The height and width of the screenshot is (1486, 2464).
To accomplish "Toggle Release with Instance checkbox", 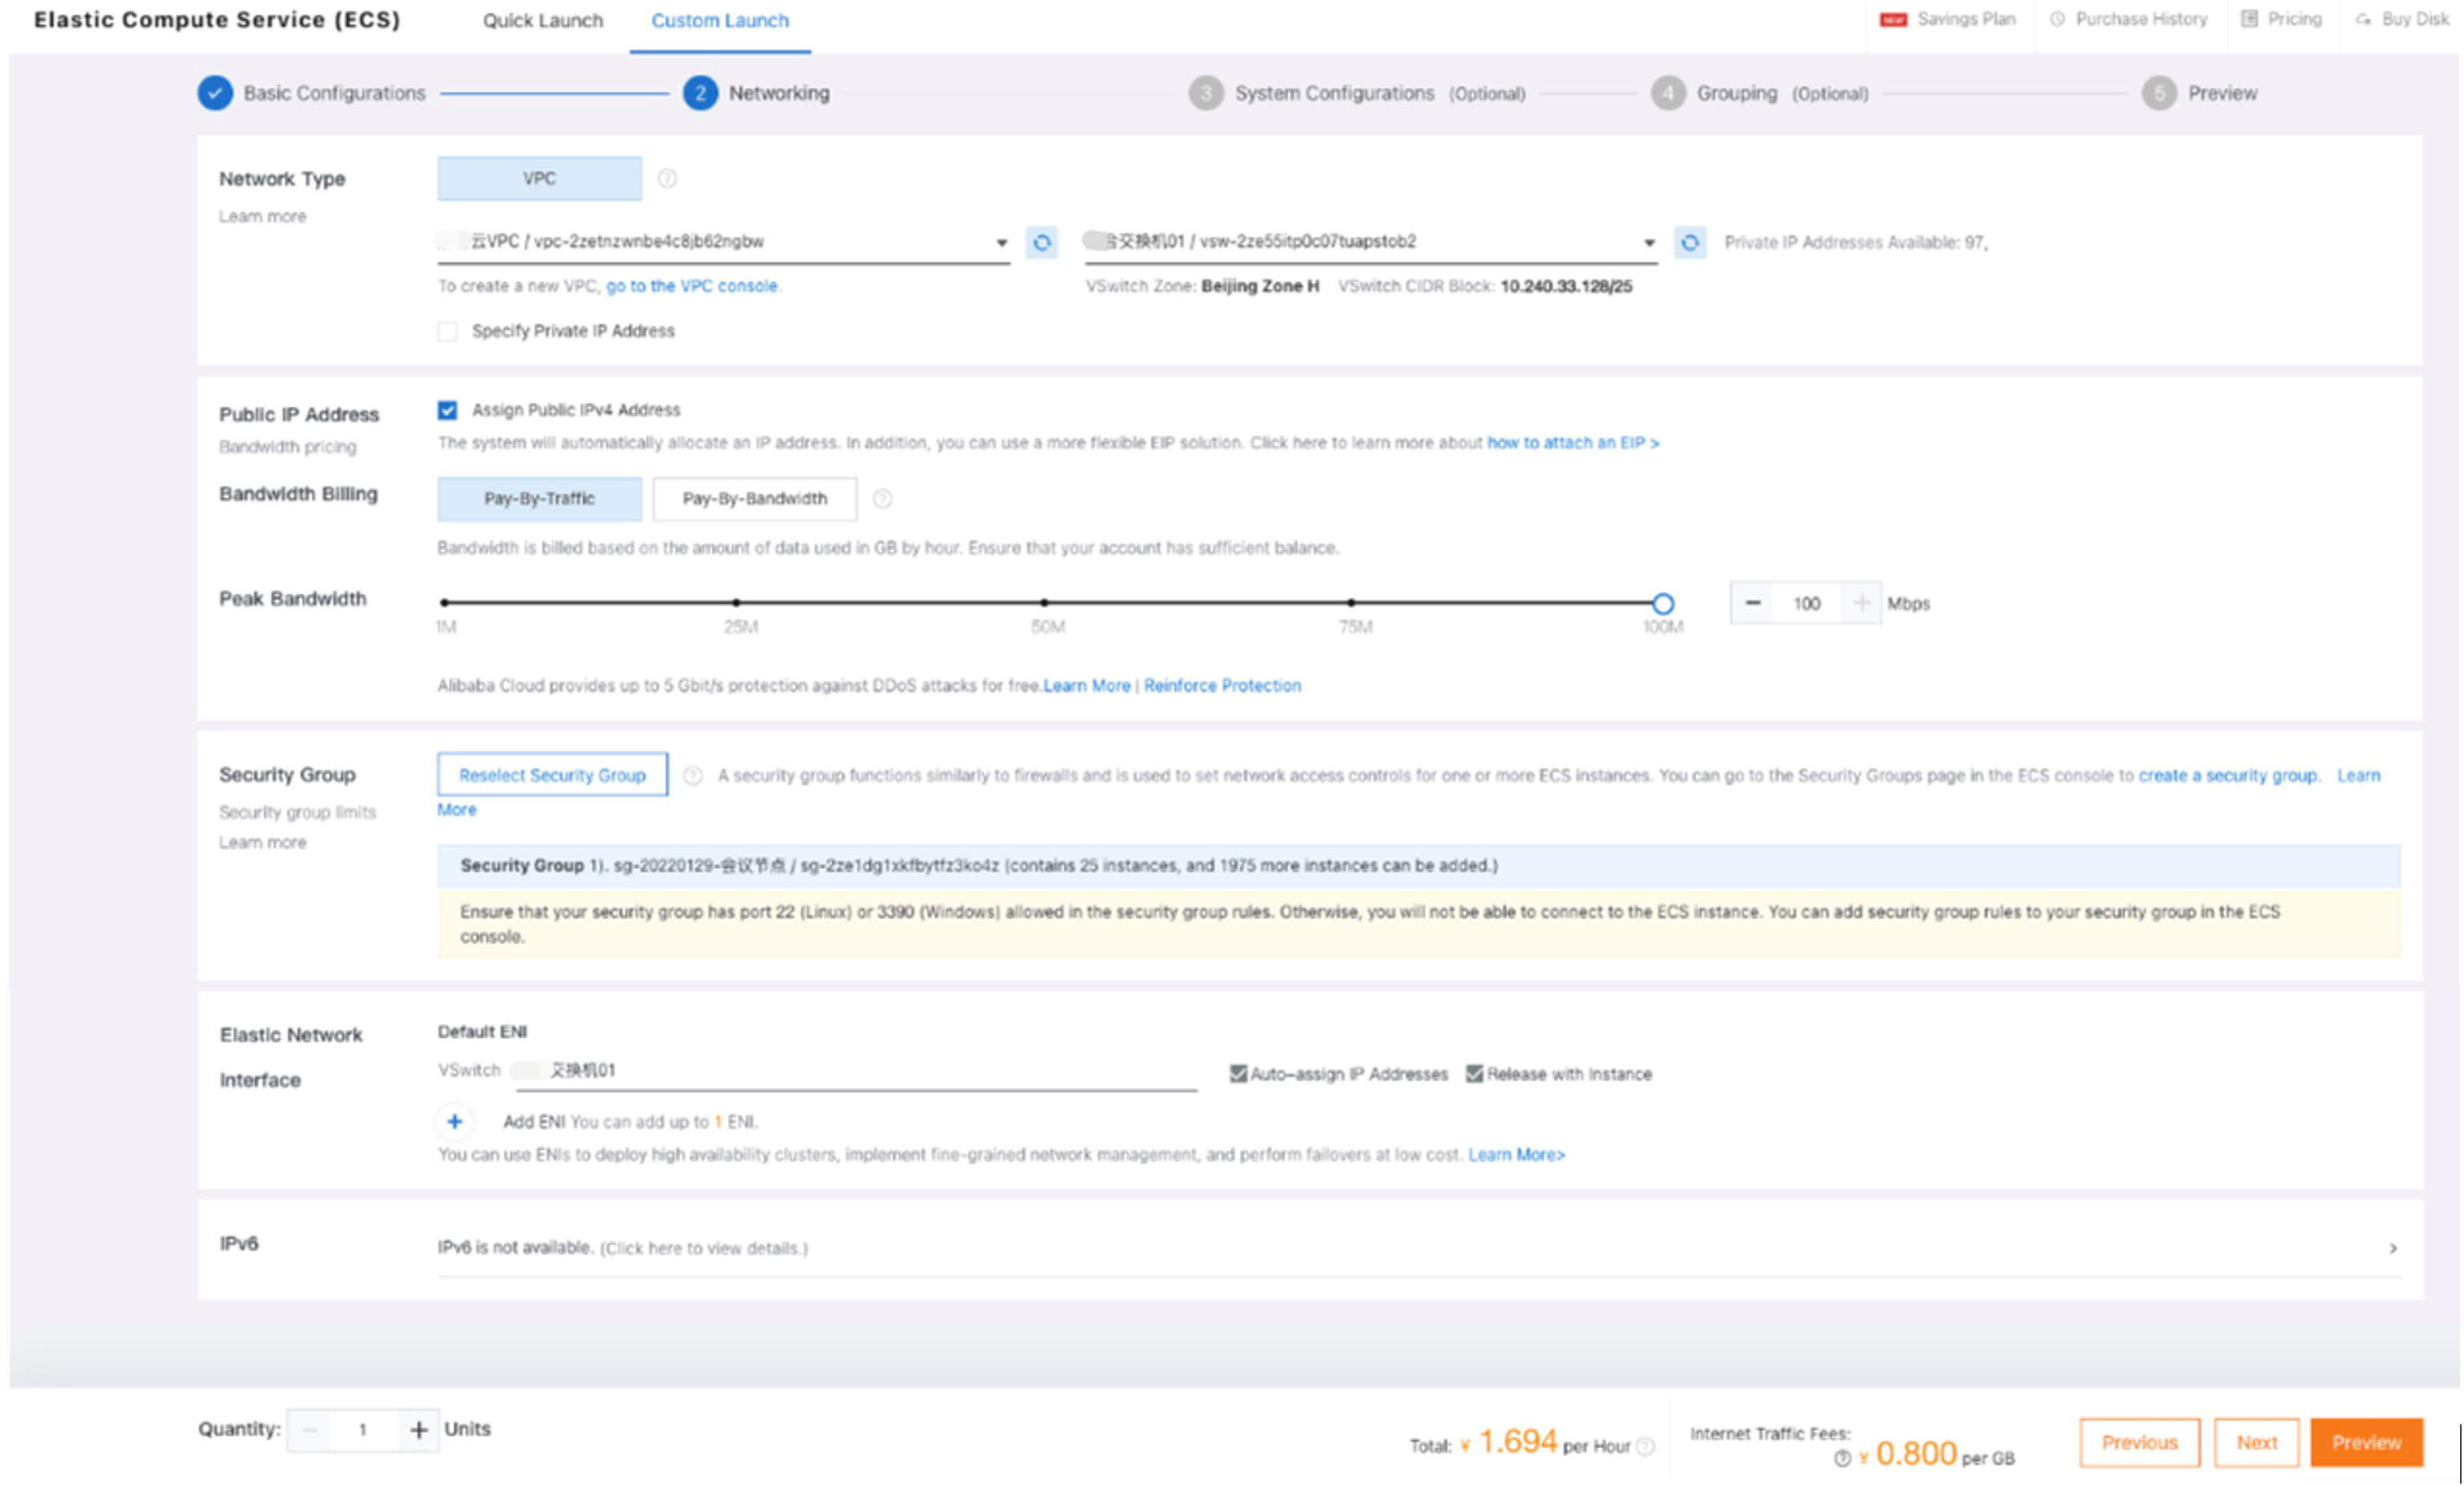I will [1474, 1073].
